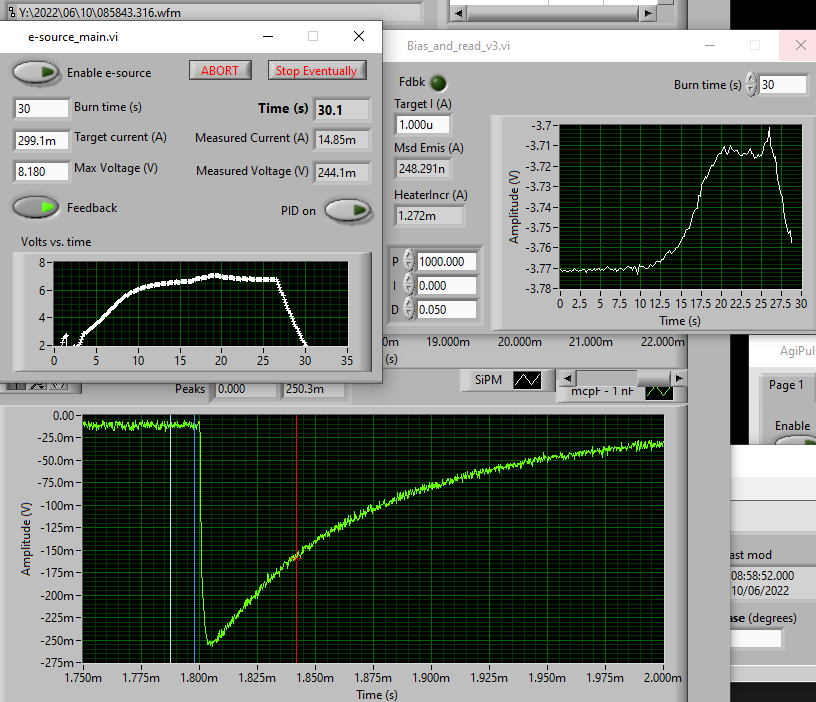The image size is (816, 702).
Task: Click Burn time stepper in Bias_and_read window
Action: 751,86
